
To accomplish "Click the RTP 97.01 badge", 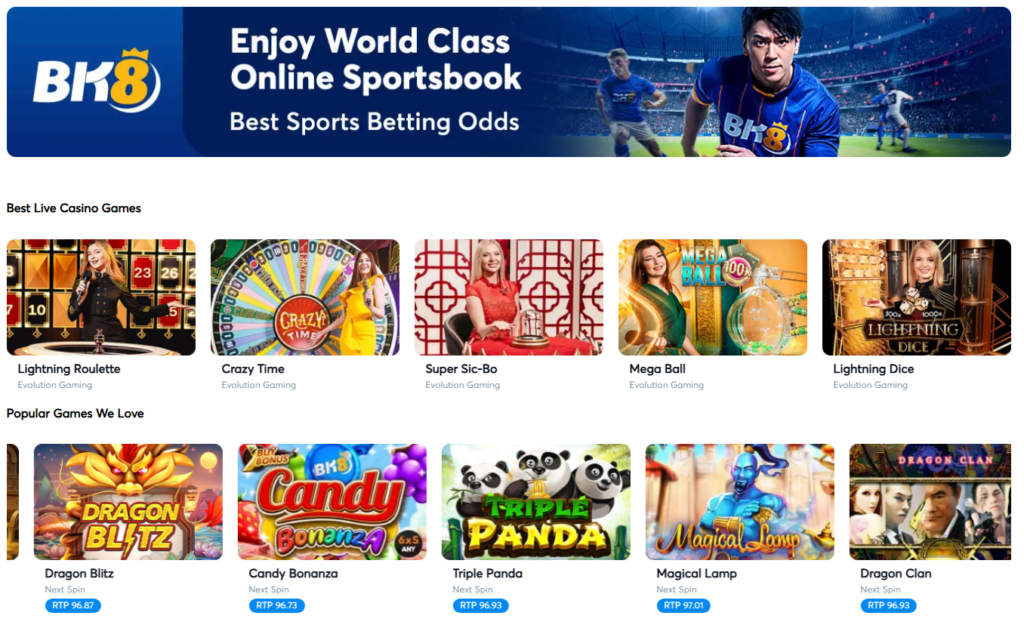I will click(x=683, y=605).
